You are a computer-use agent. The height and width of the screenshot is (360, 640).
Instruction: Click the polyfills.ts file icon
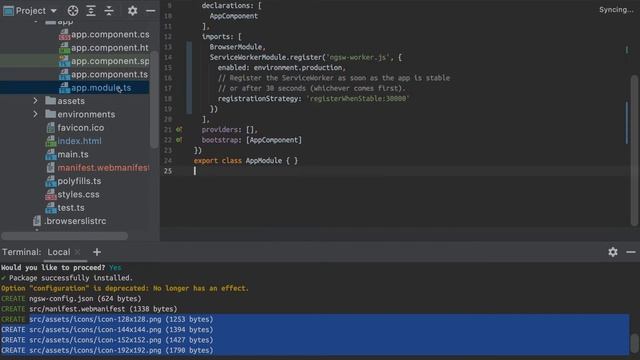click(51, 181)
